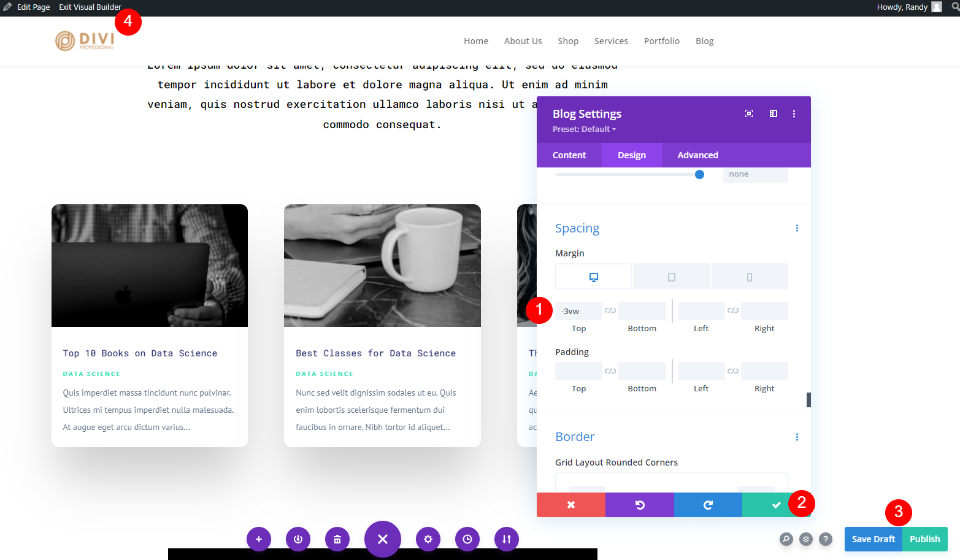Add new item from builder toolbar plus
The height and width of the screenshot is (560, 960).
pos(259,539)
